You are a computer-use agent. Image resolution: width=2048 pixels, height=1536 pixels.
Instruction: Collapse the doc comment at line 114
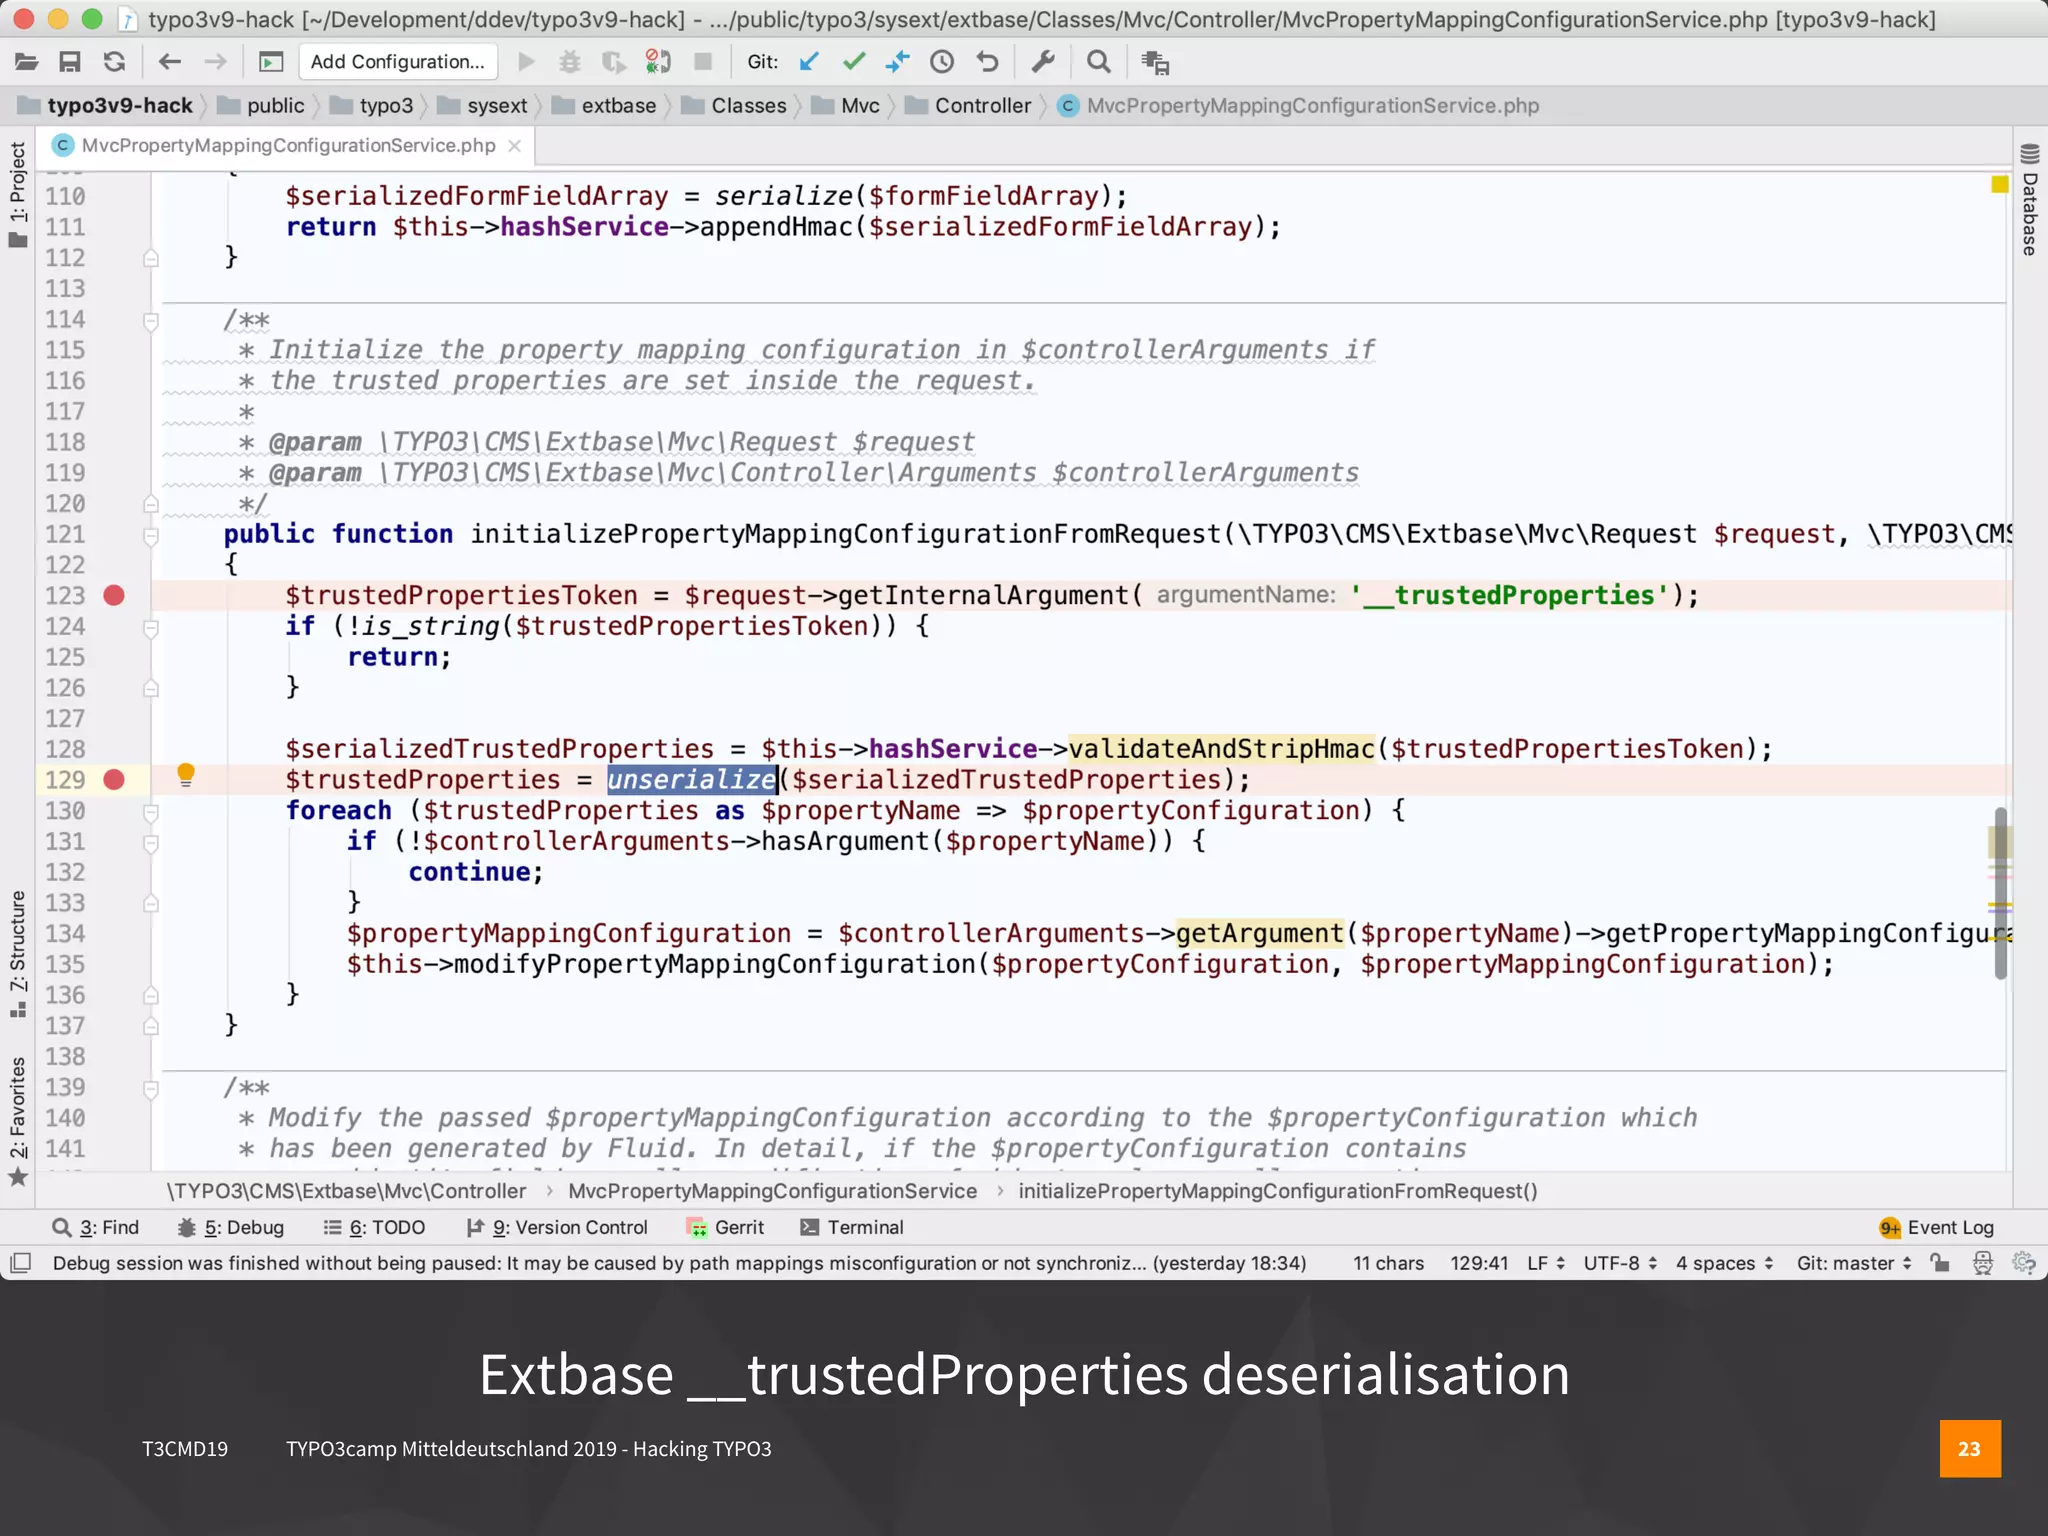pos(151,321)
